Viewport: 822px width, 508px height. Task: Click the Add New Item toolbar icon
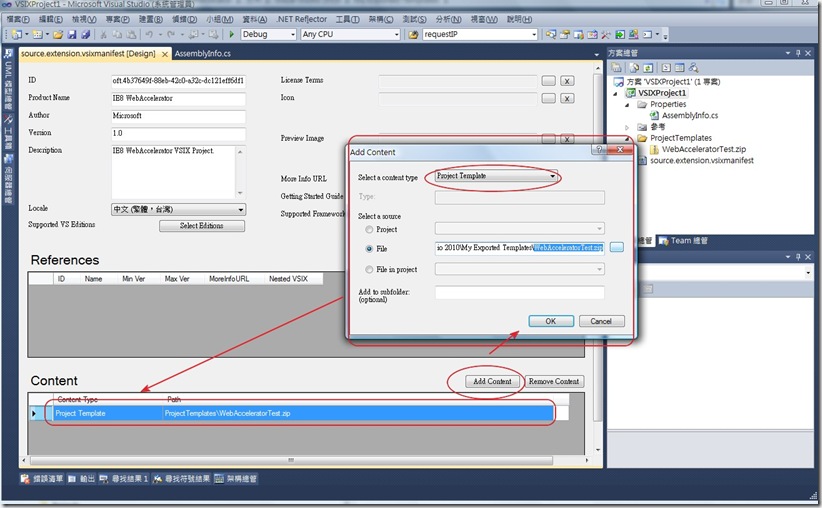tap(37, 35)
